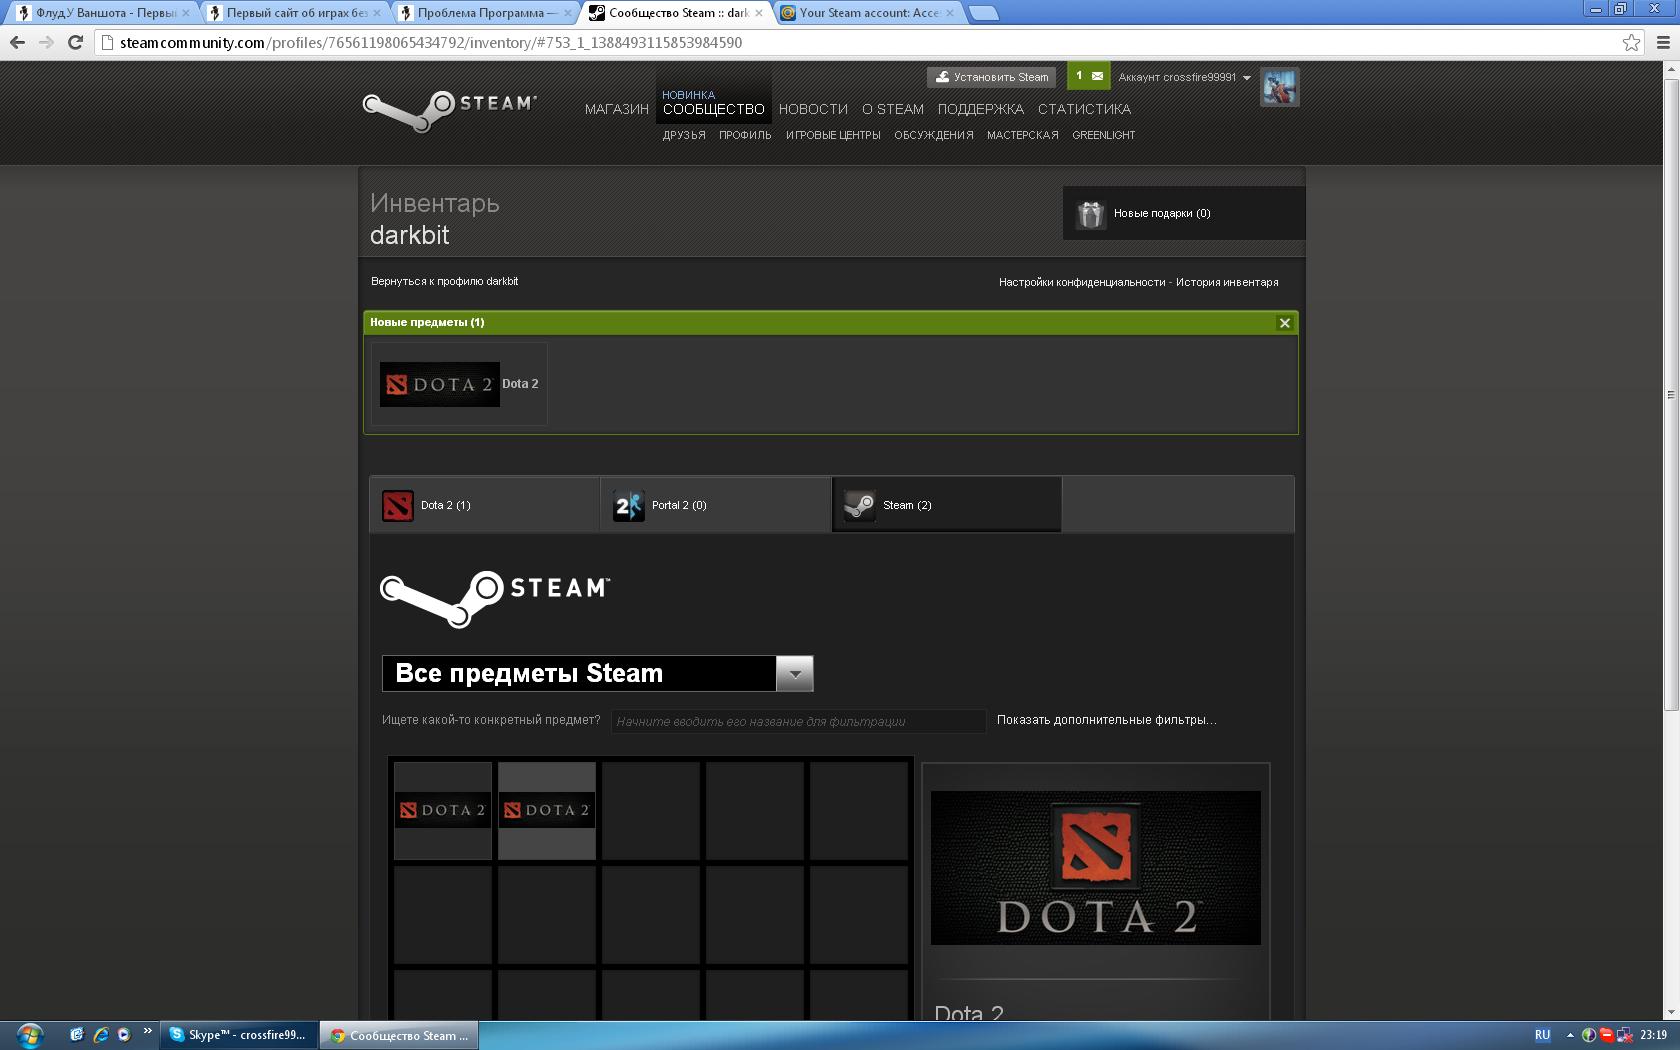Click the large Dota 2 preview image
The height and width of the screenshot is (1050, 1680).
tap(1096, 868)
